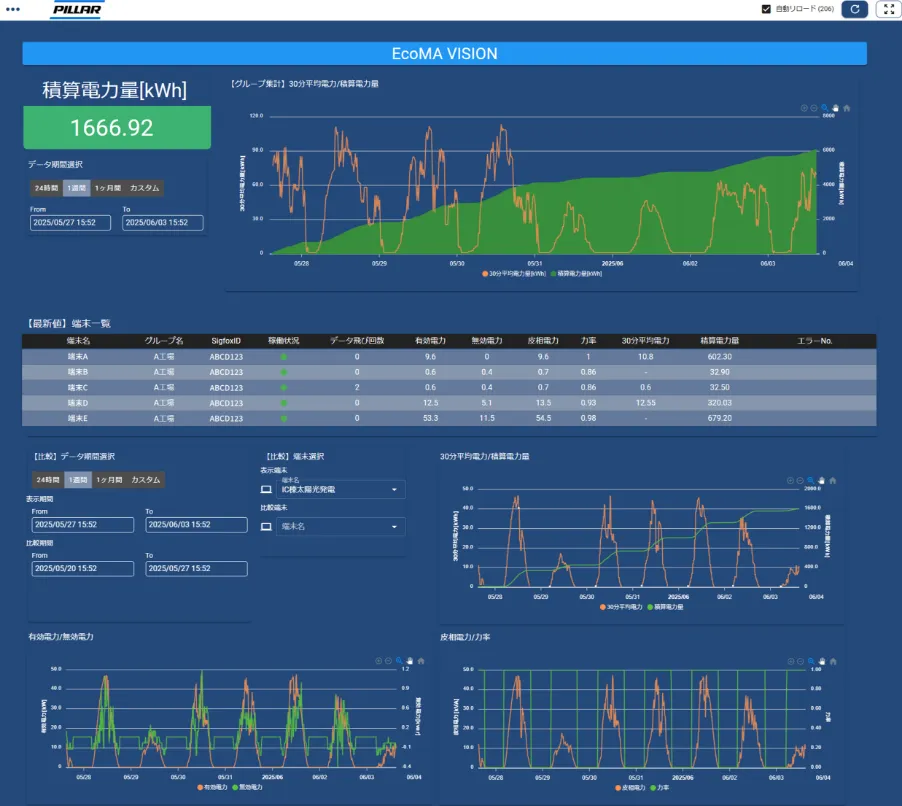Click 表示期間 From field in comparison panel

click(83, 525)
